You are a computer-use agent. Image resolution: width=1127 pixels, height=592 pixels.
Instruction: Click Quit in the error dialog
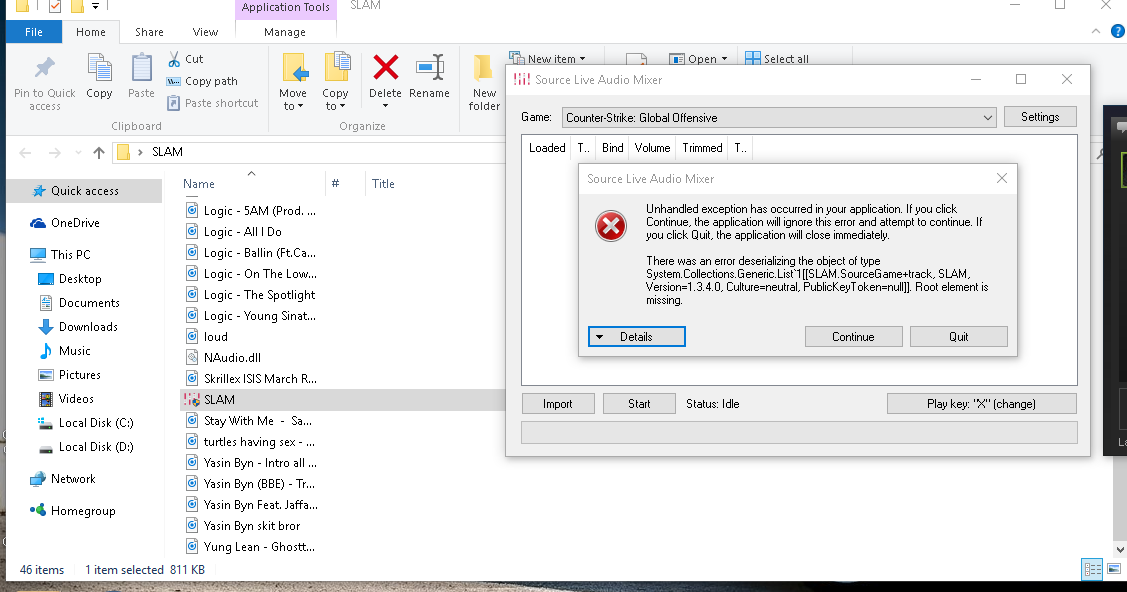tap(958, 336)
